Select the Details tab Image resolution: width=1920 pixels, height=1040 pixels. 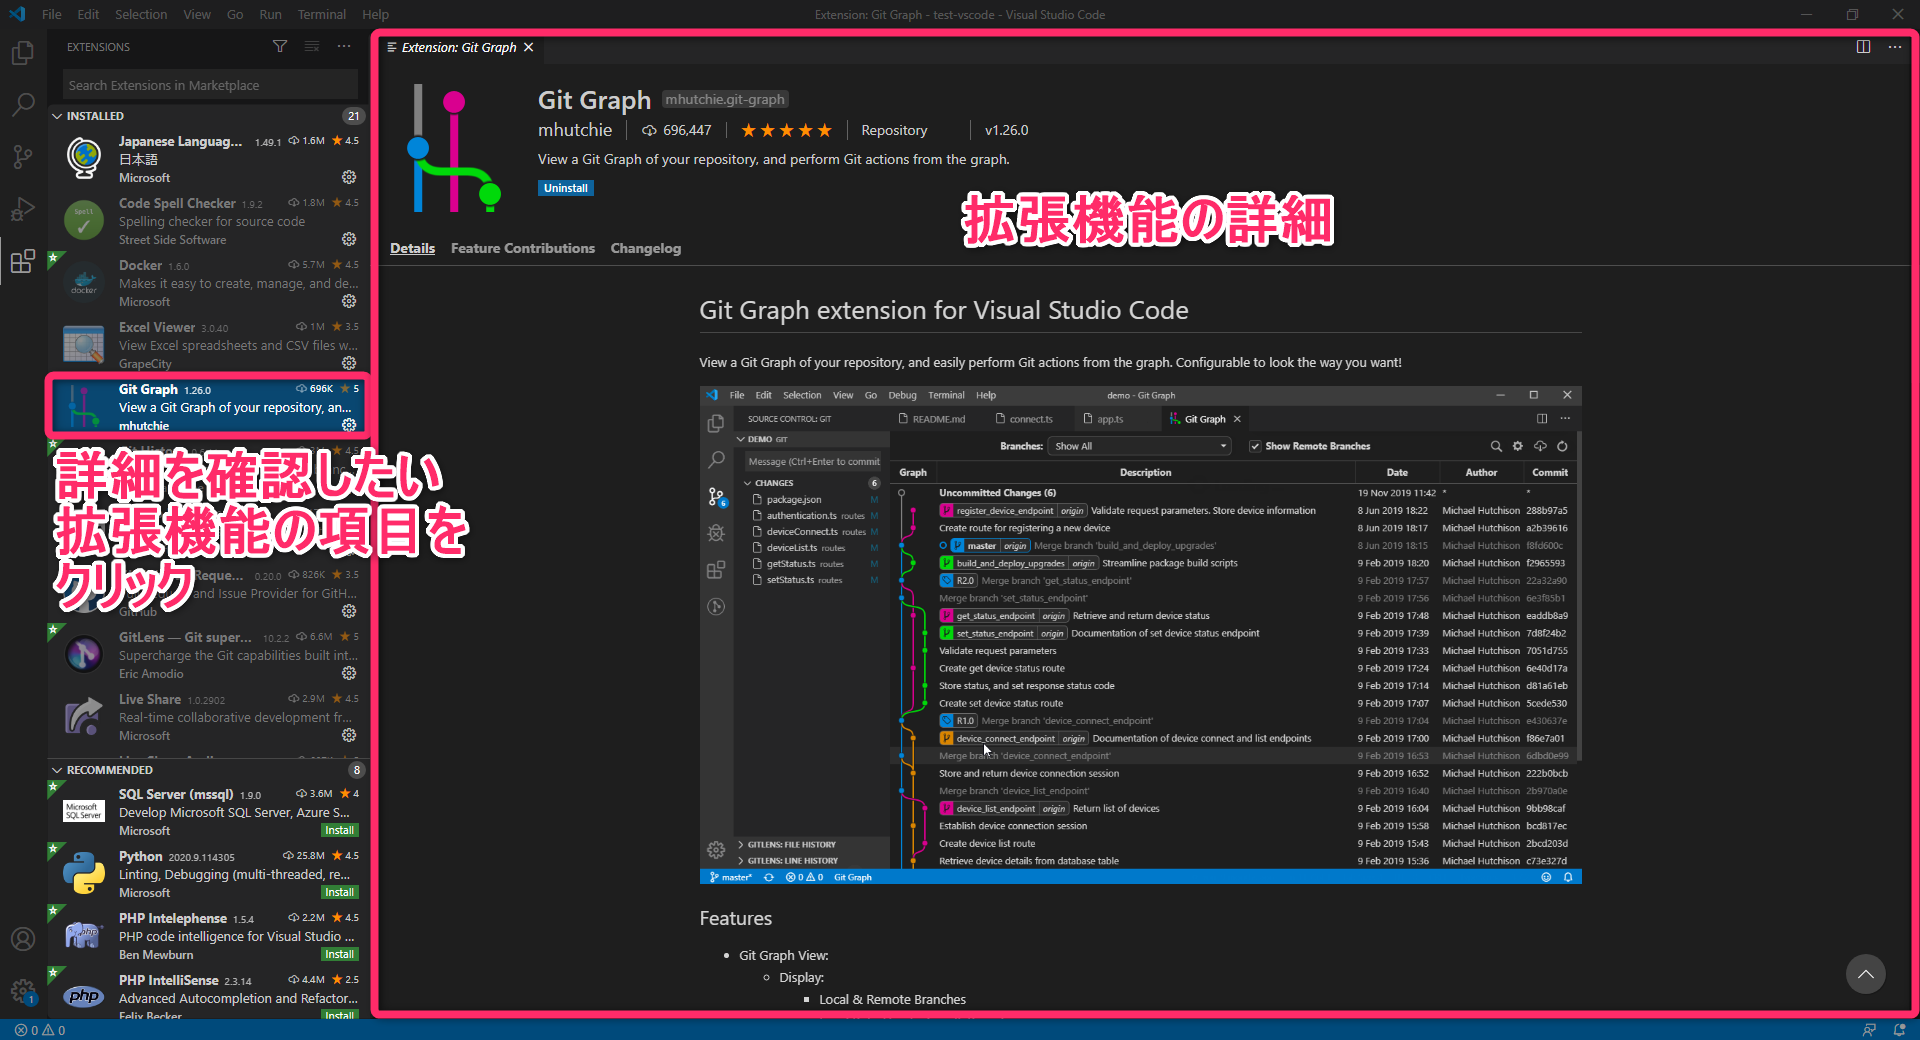412,248
